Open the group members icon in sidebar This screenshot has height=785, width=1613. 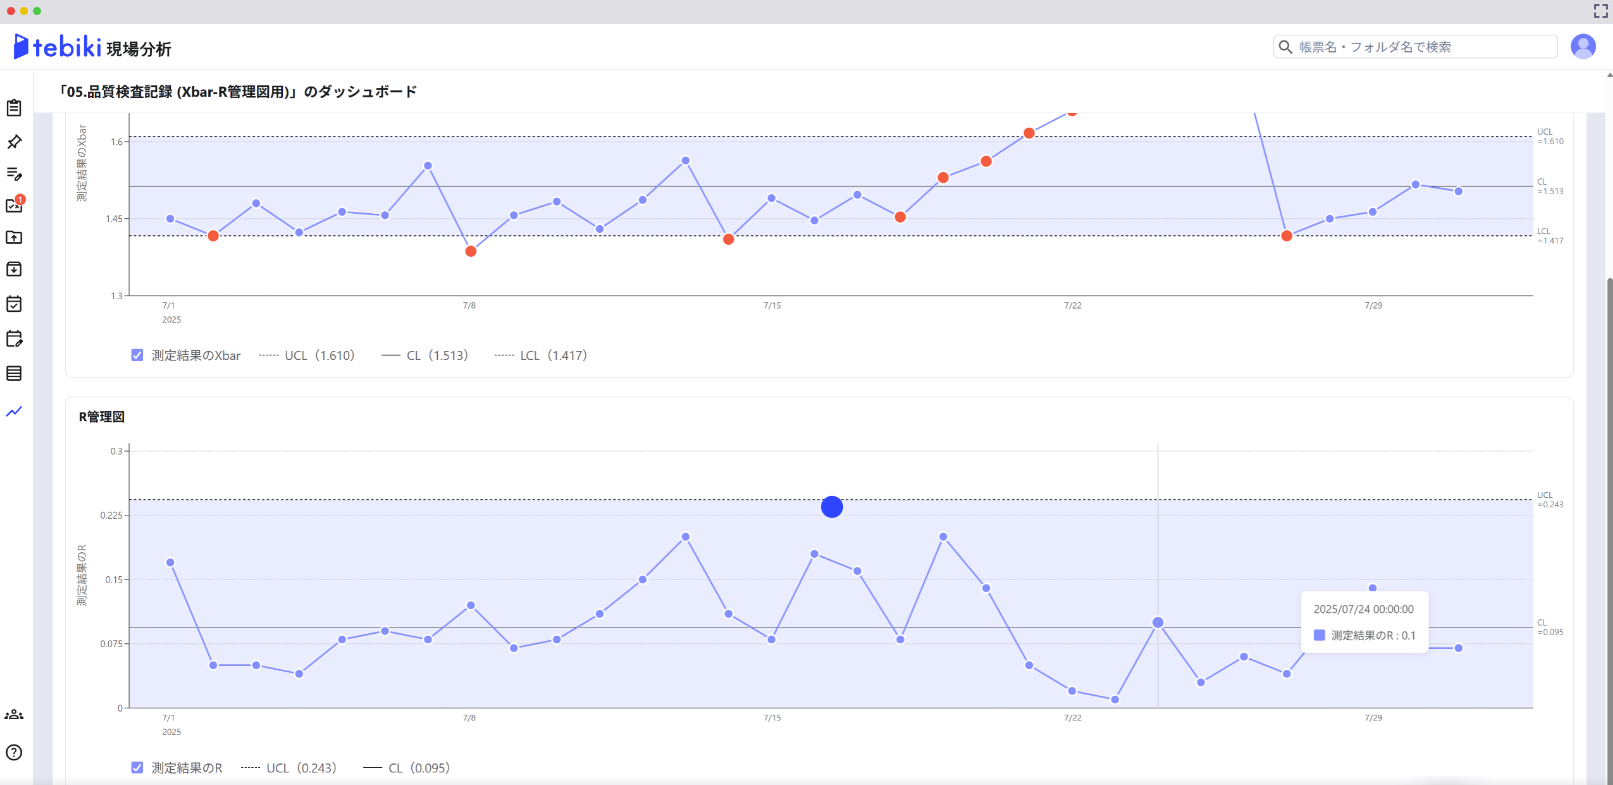click(14, 715)
